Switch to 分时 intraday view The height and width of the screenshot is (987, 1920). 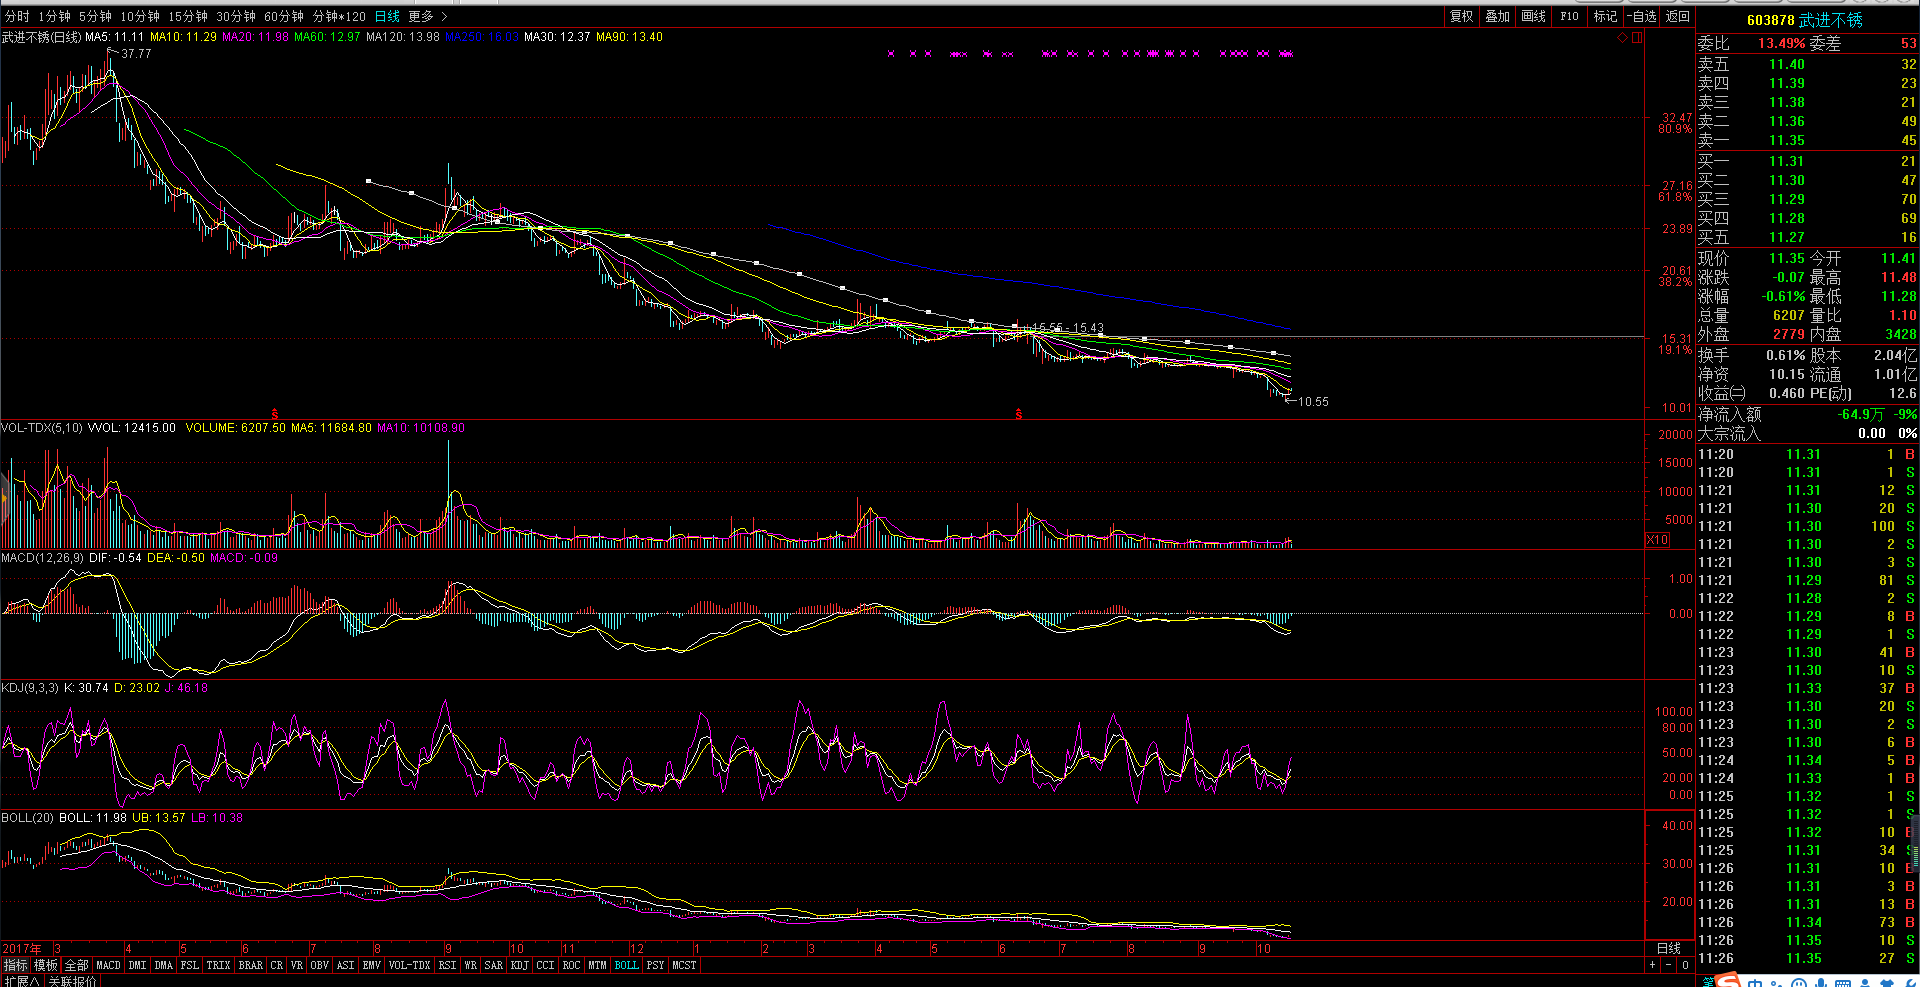click(16, 16)
